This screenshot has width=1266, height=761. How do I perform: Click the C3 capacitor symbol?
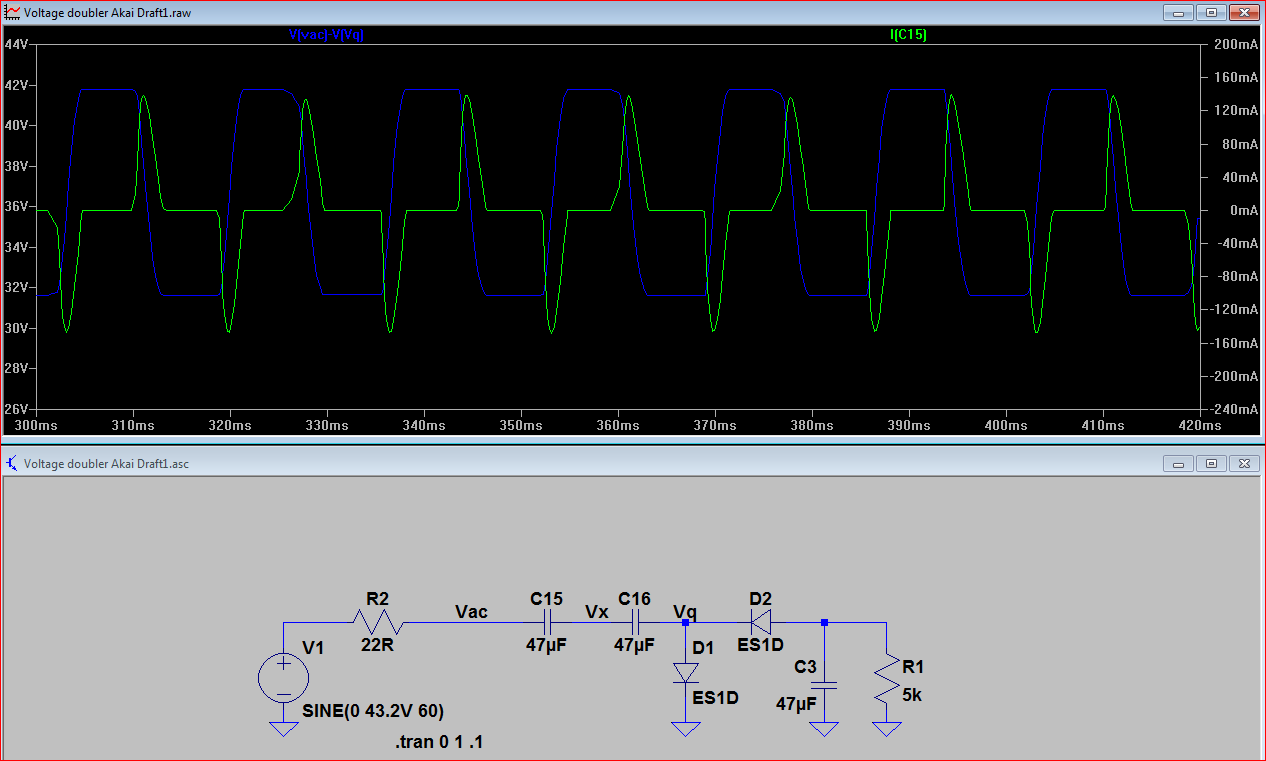pyautogui.click(x=824, y=686)
